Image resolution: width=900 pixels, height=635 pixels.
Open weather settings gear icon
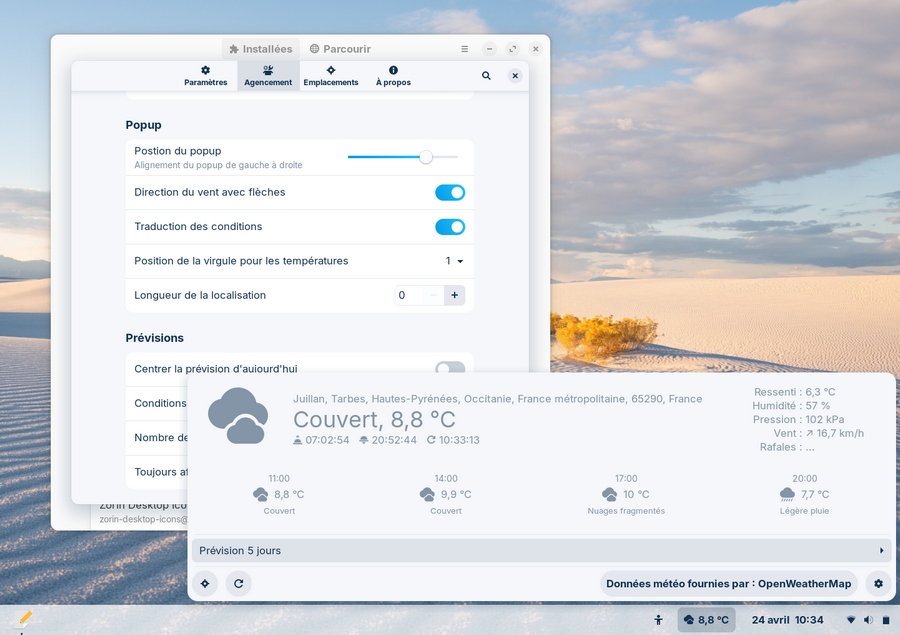pos(878,583)
